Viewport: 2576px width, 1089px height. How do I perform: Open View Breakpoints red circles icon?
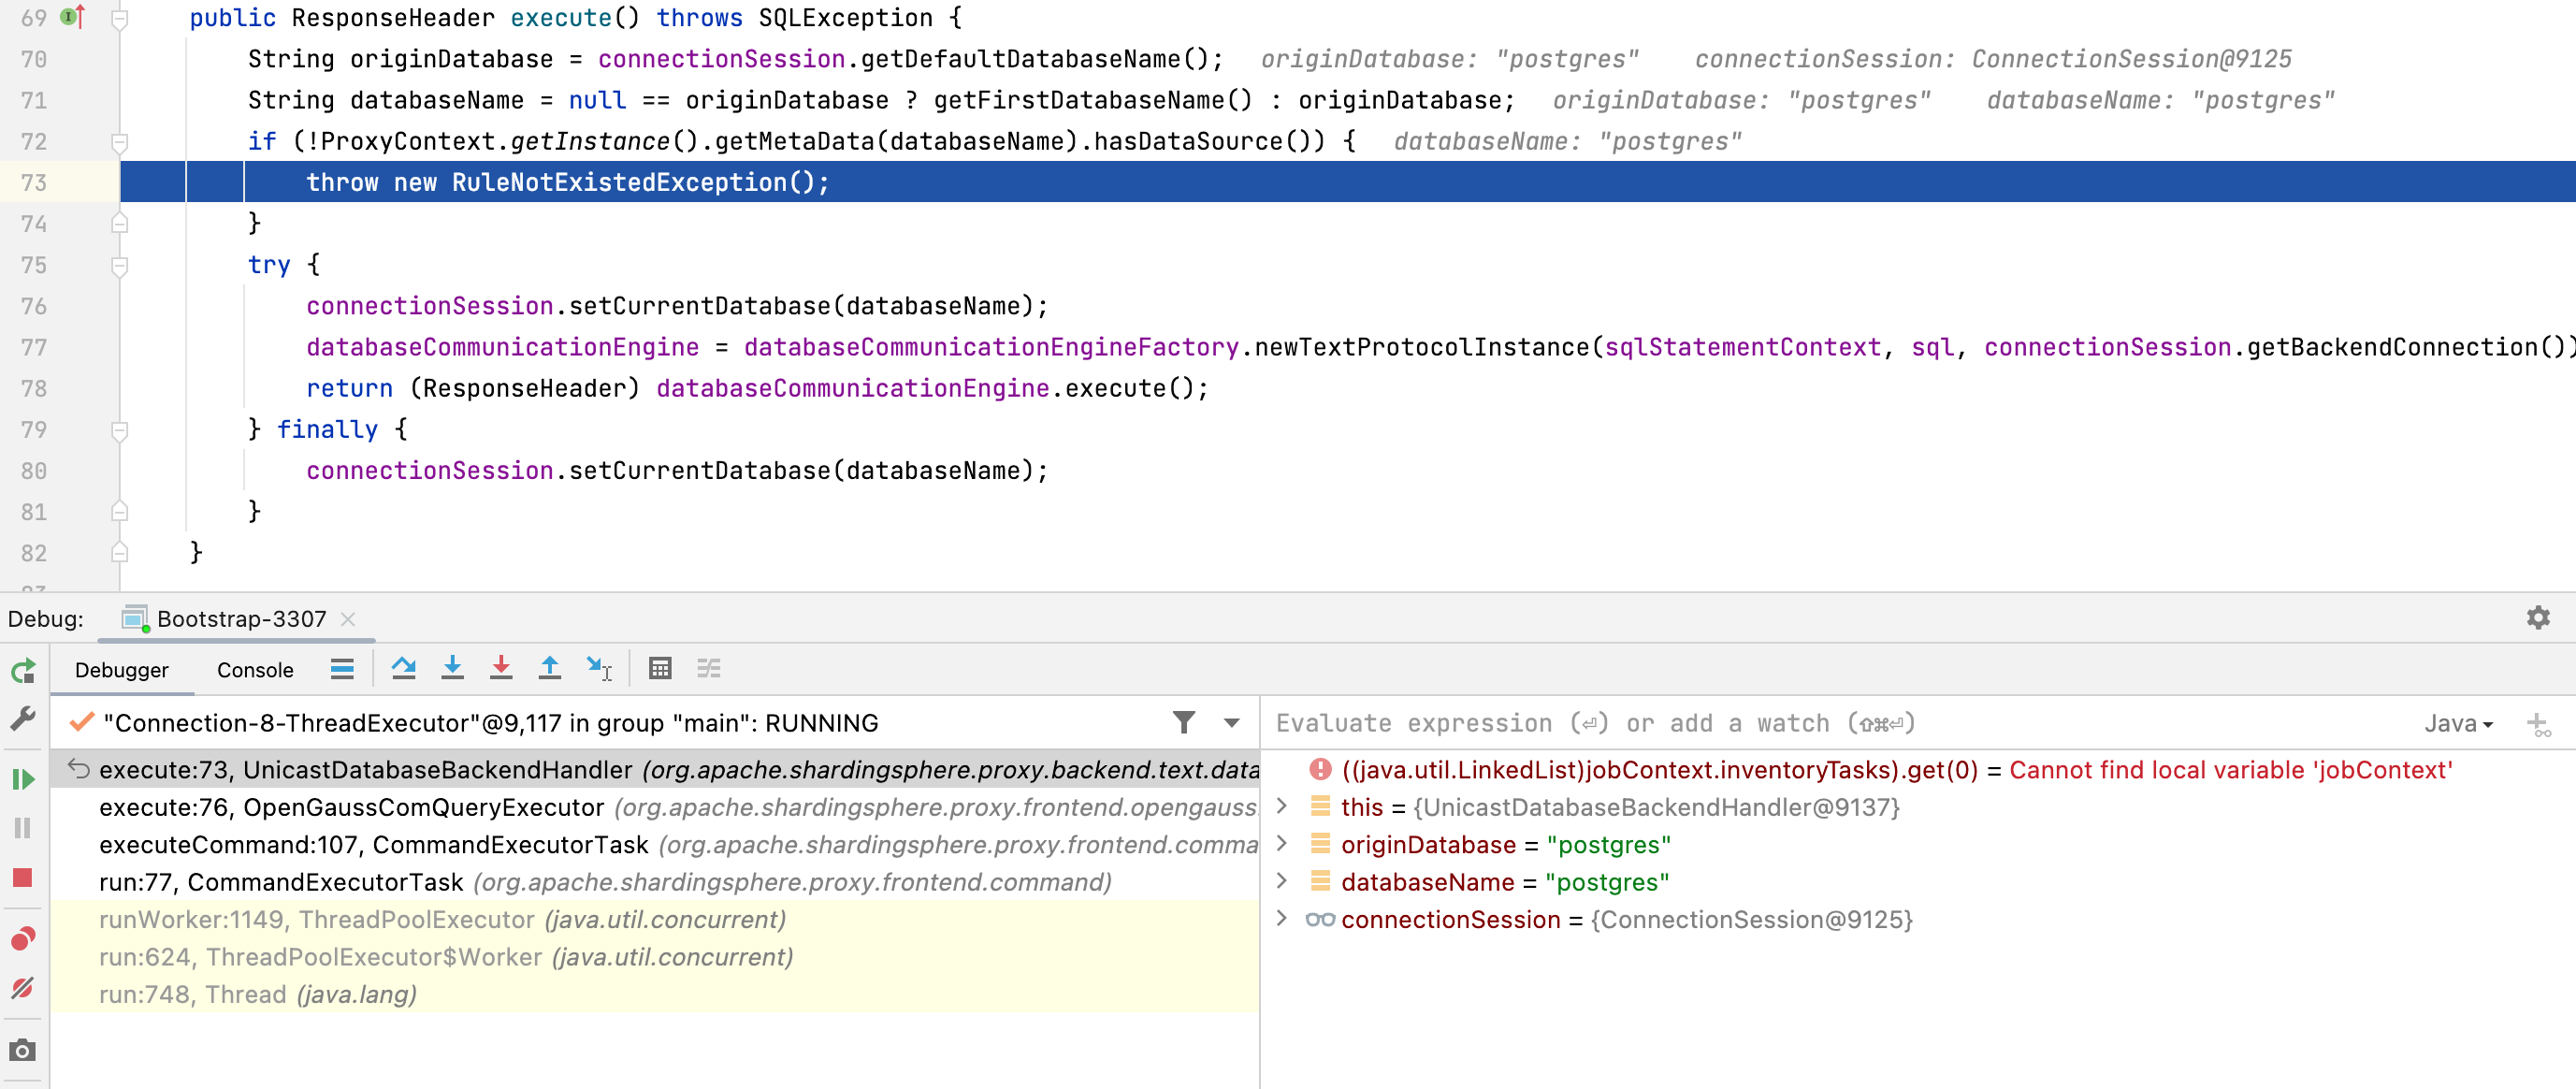pos(23,939)
